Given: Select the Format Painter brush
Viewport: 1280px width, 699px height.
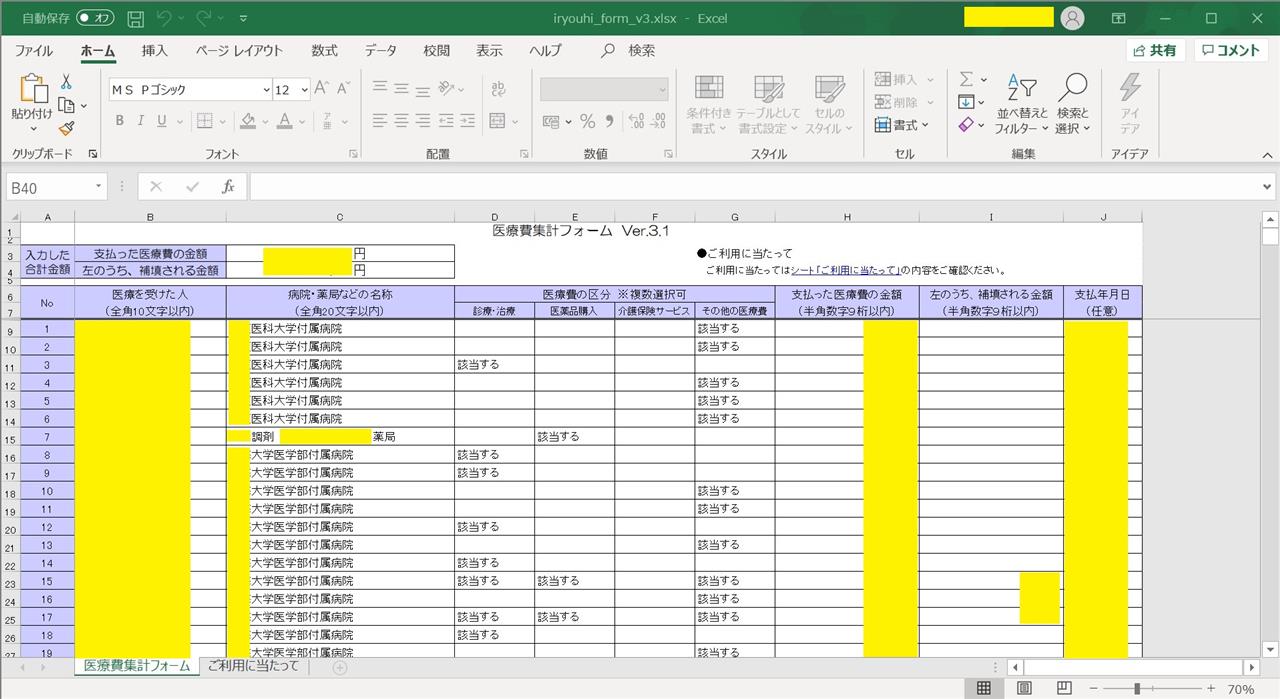Looking at the screenshot, I should [66, 128].
